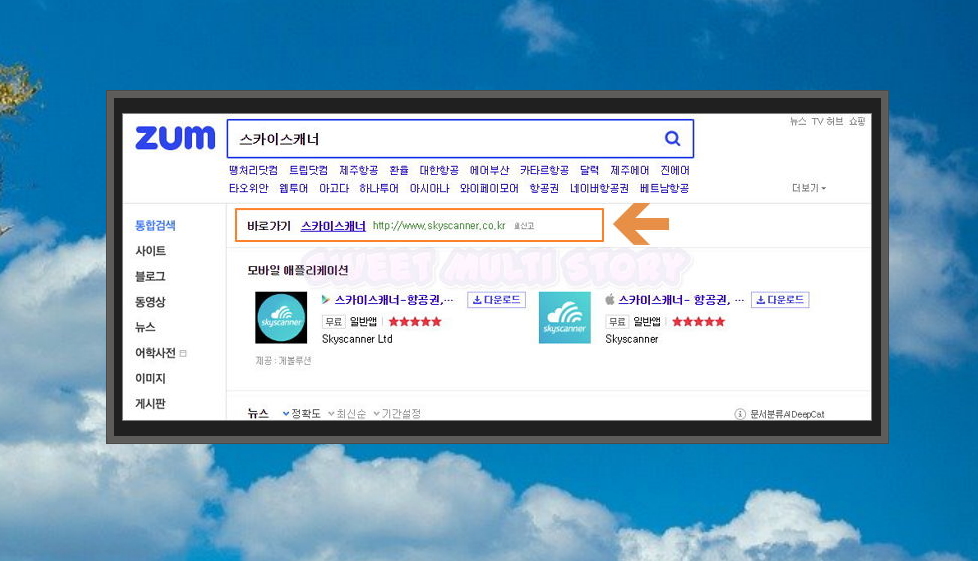Open the Apple 스카이스캐너- 항공권 app title
978x561 pixels.
tap(681, 300)
